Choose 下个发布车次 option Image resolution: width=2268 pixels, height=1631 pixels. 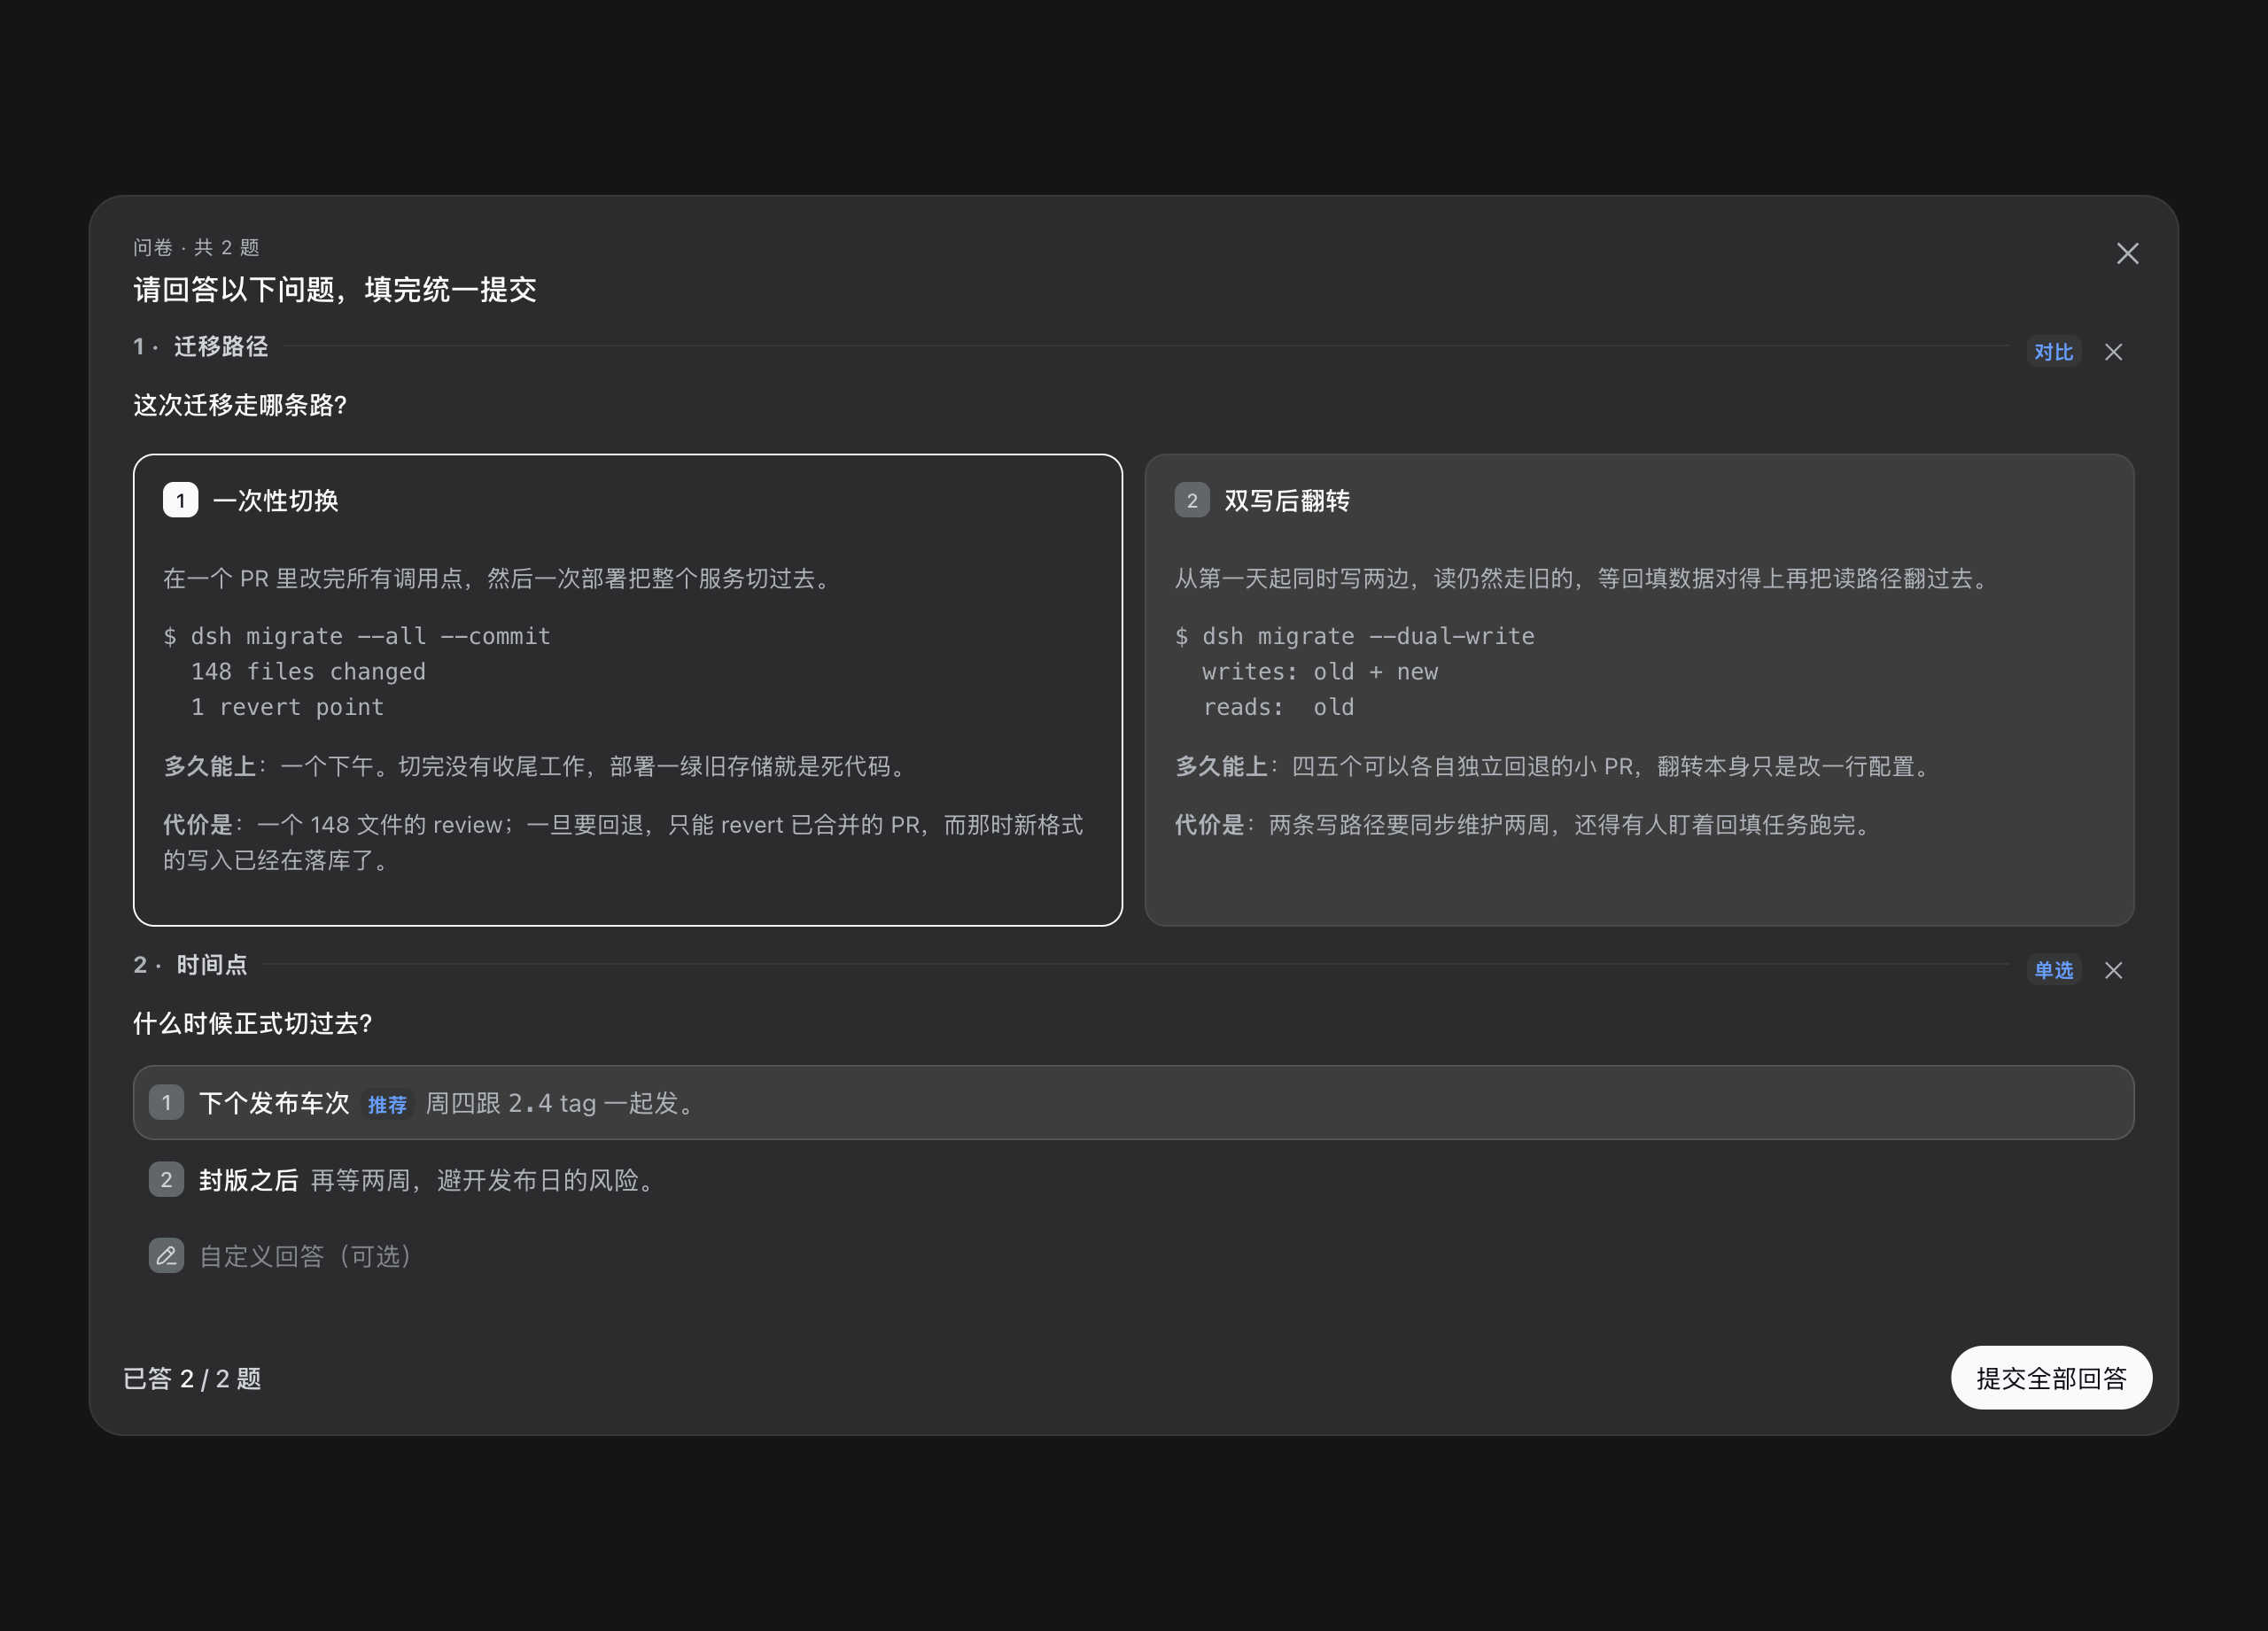click(x=1133, y=1103)
